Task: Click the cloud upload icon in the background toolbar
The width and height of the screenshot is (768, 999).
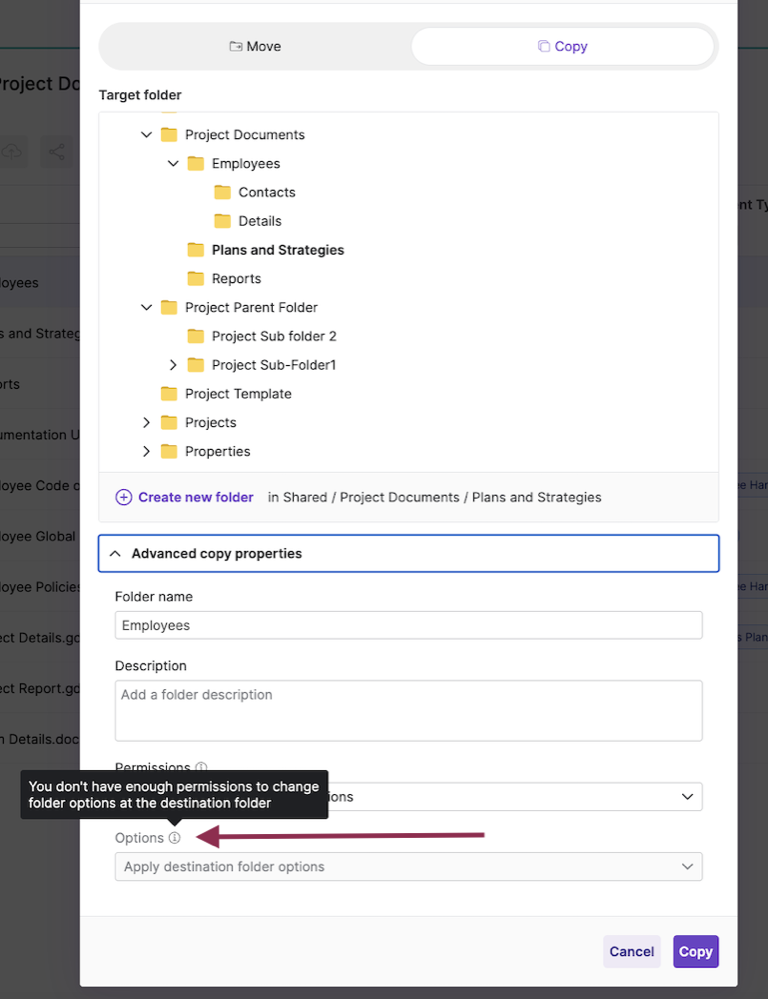Action: point(12,151)
